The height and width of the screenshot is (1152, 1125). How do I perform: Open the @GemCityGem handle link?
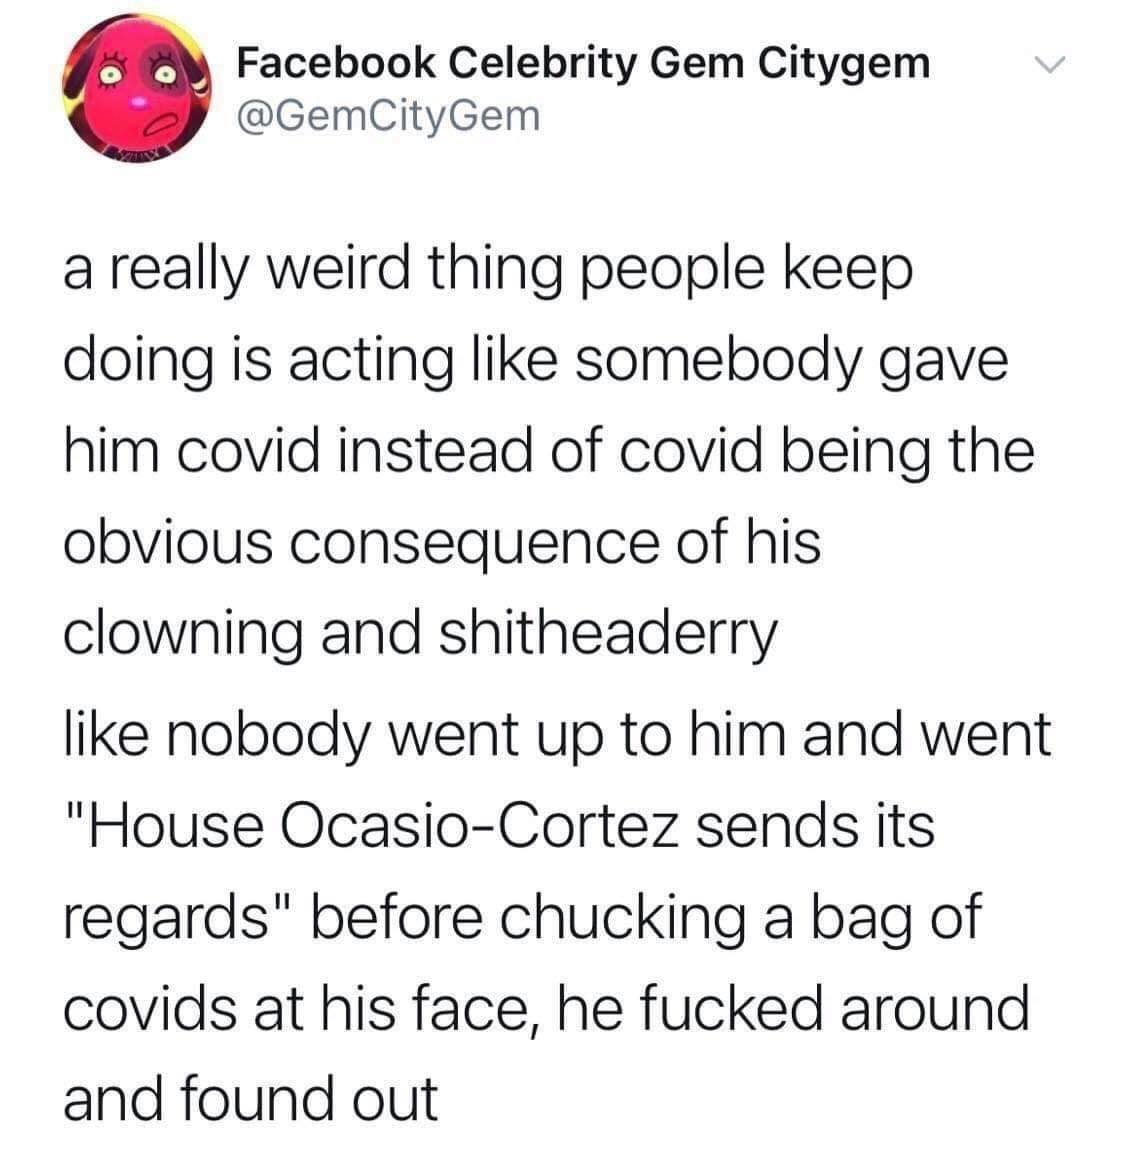(386, 117)
